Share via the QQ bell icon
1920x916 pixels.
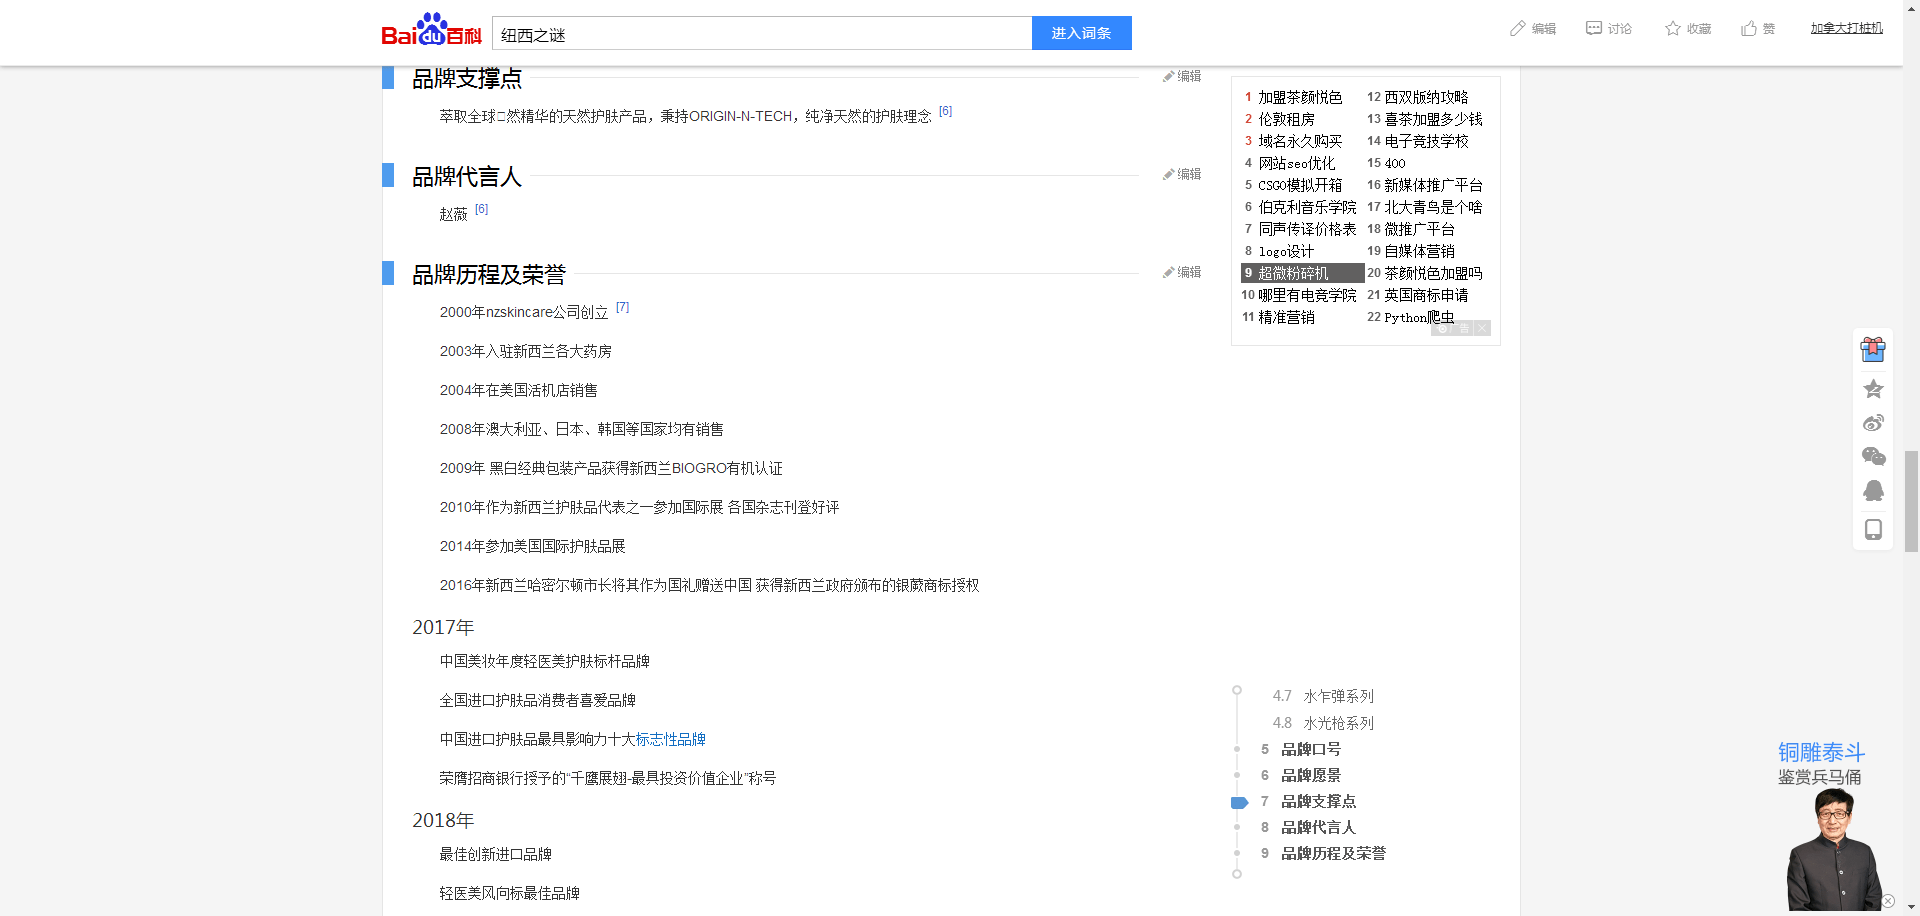coord(1873,491)
